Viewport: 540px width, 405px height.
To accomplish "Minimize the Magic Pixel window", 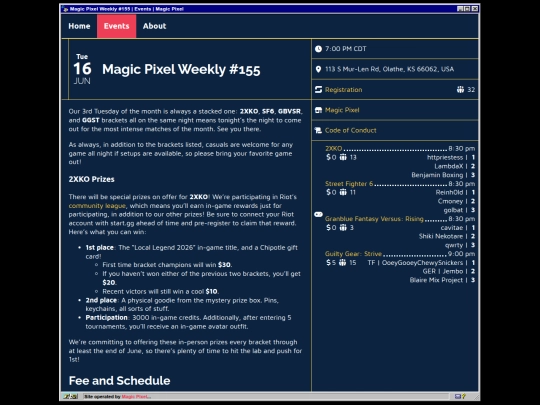I will tap(460, 9).
